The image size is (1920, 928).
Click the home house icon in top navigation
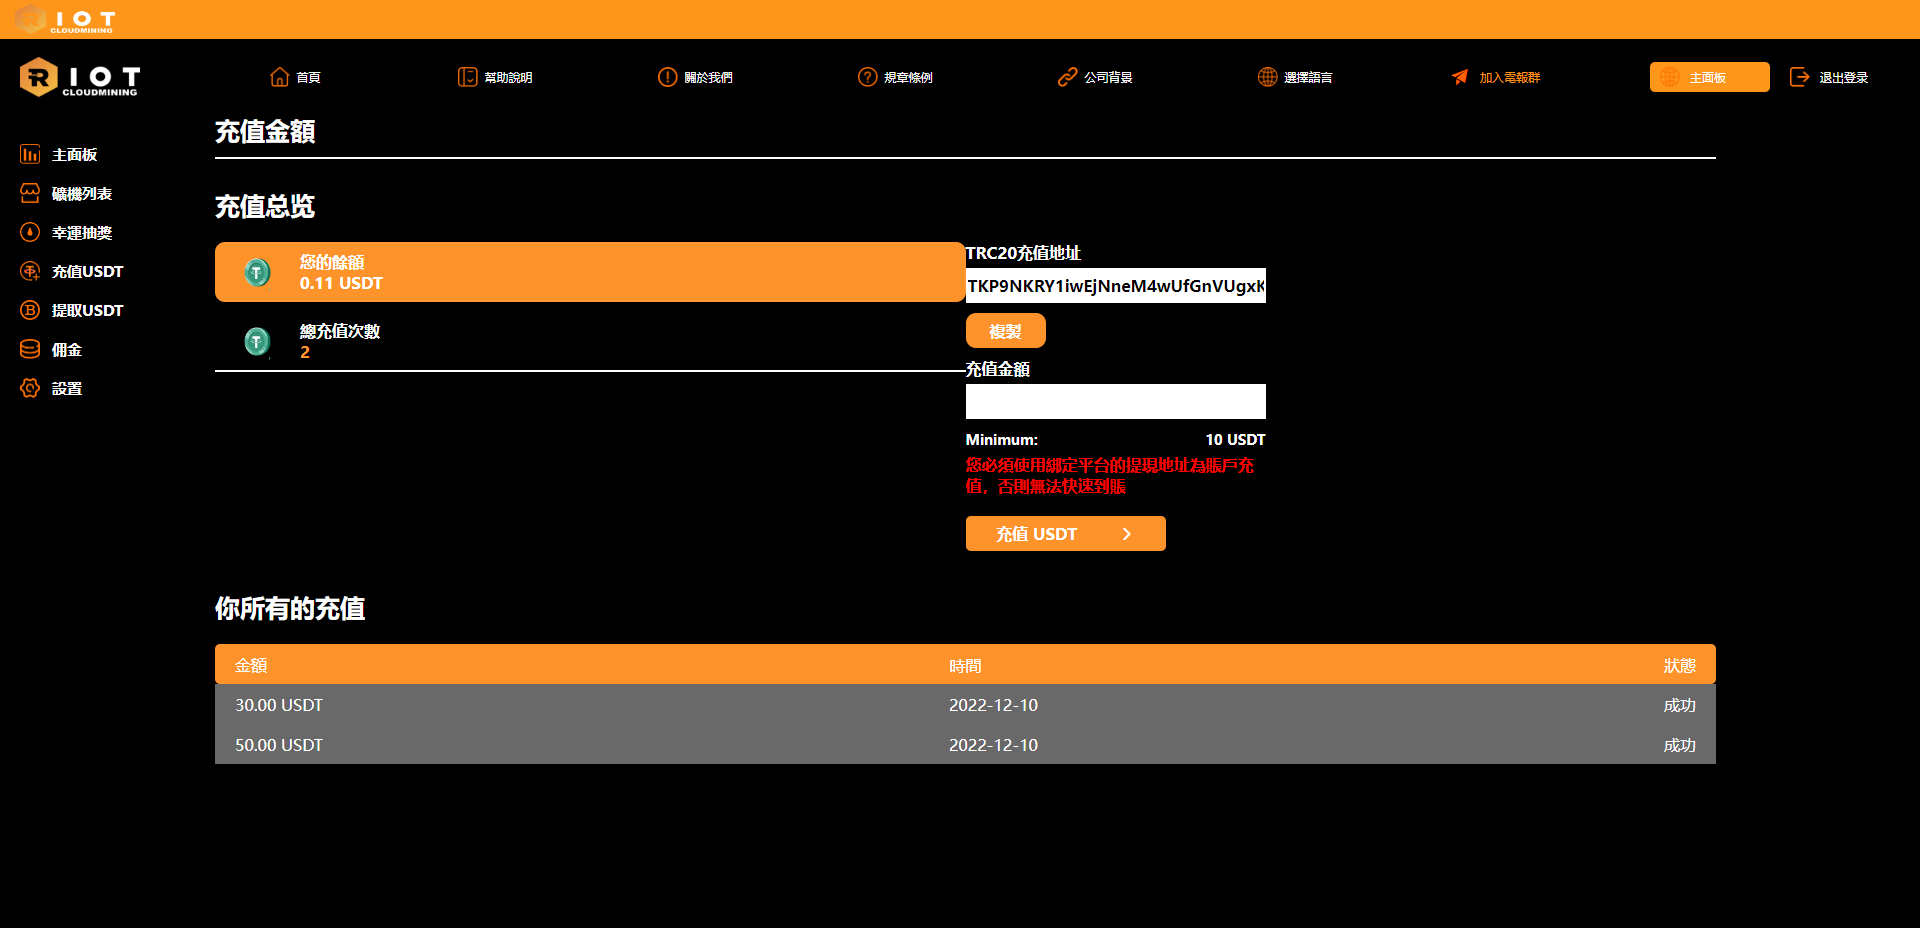(x=280, y=77)
